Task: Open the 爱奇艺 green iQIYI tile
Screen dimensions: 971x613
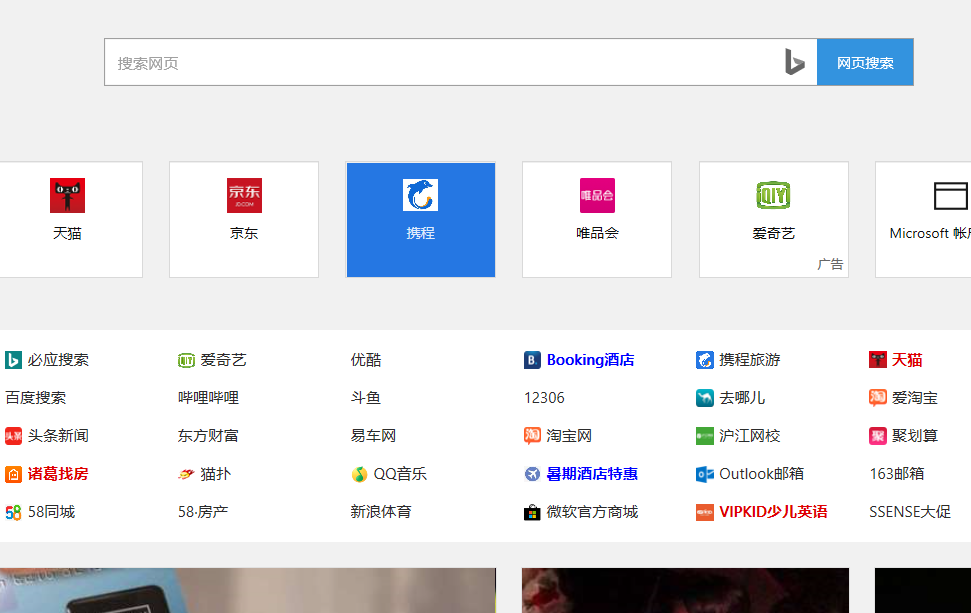Action: coord(773,220)
